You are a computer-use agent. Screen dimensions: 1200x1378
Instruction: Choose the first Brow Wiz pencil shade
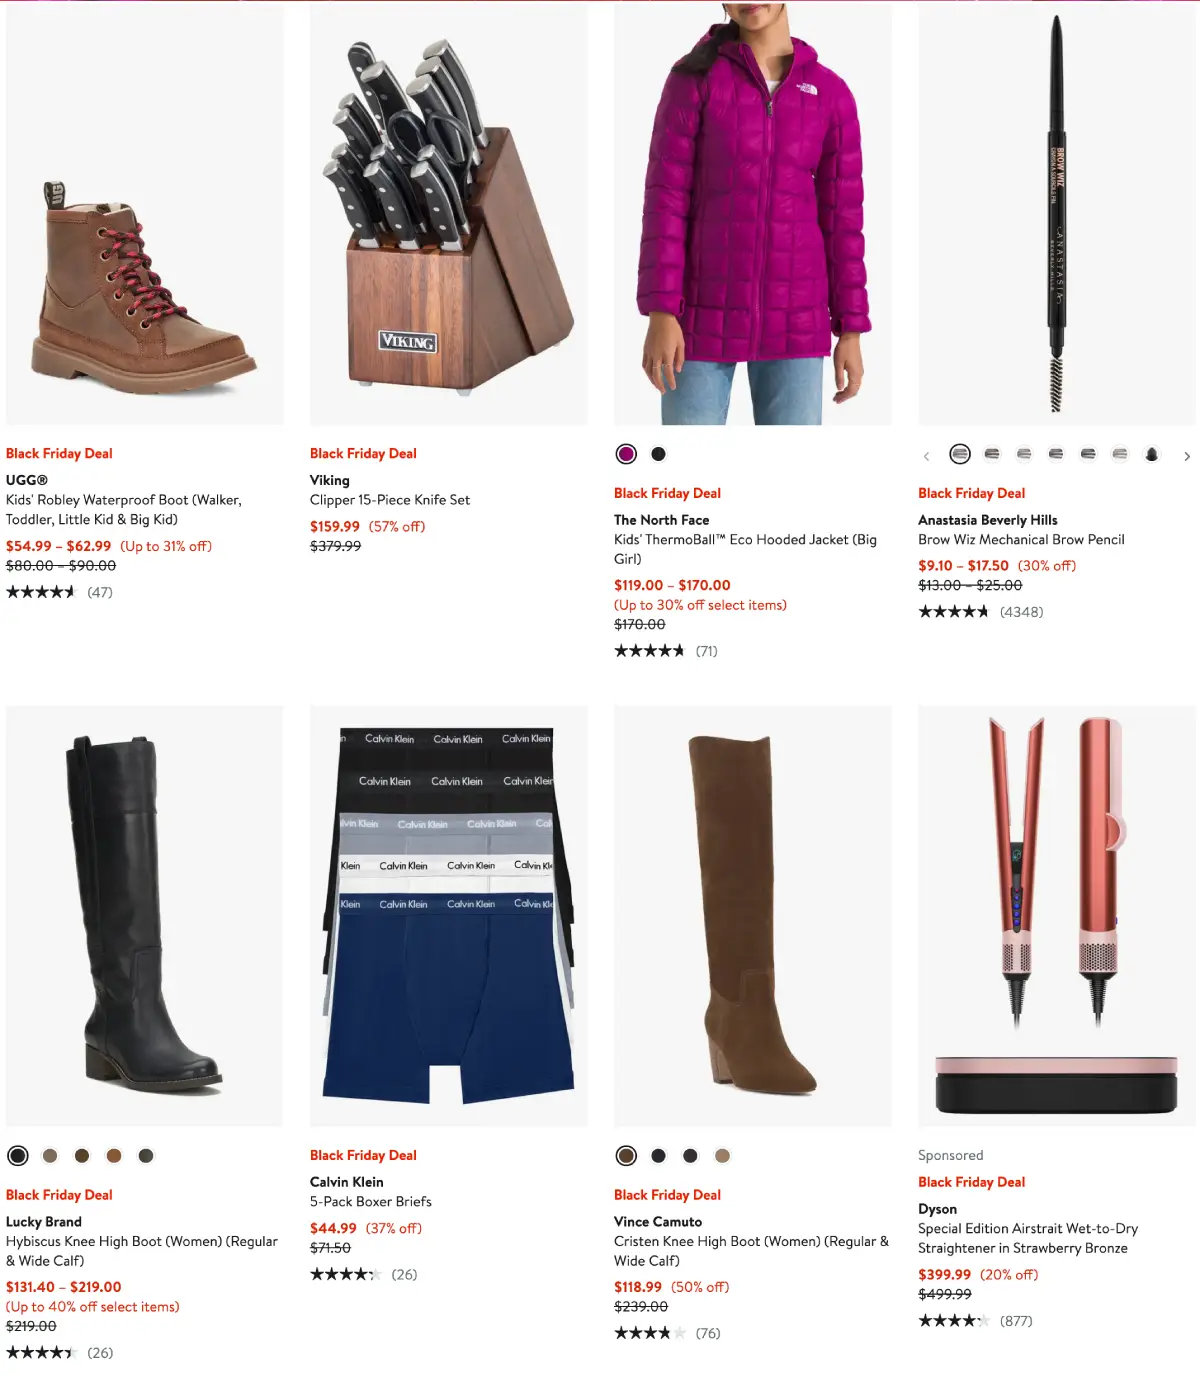coord(960,454)
